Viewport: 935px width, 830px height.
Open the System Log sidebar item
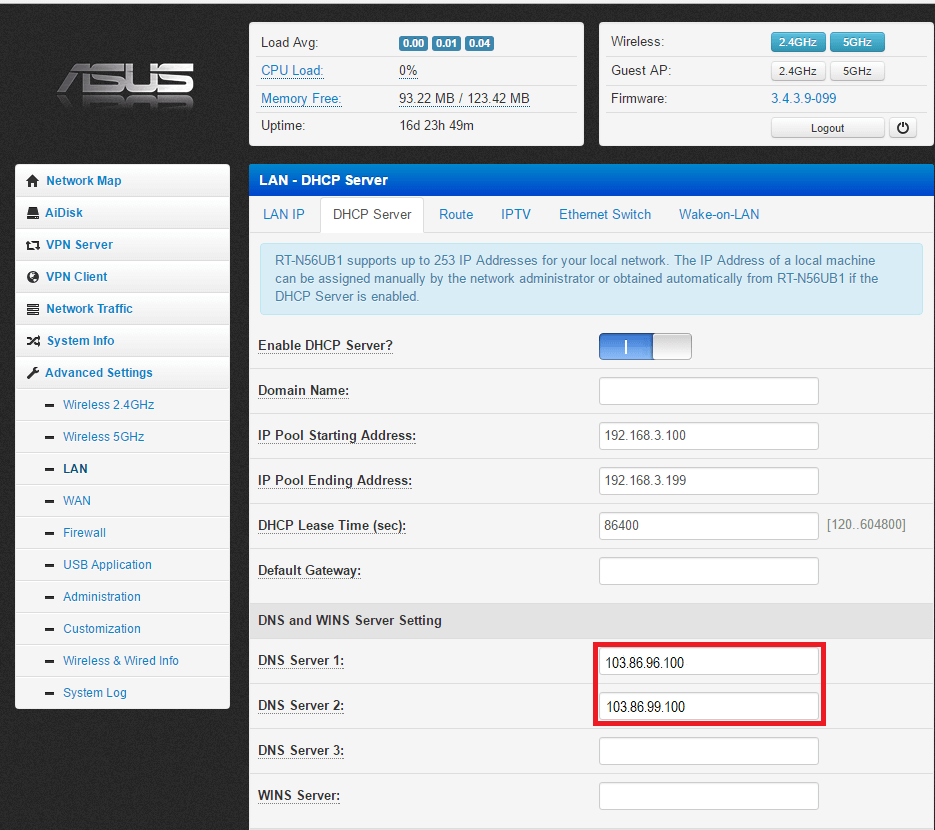(x=94, y=693)
